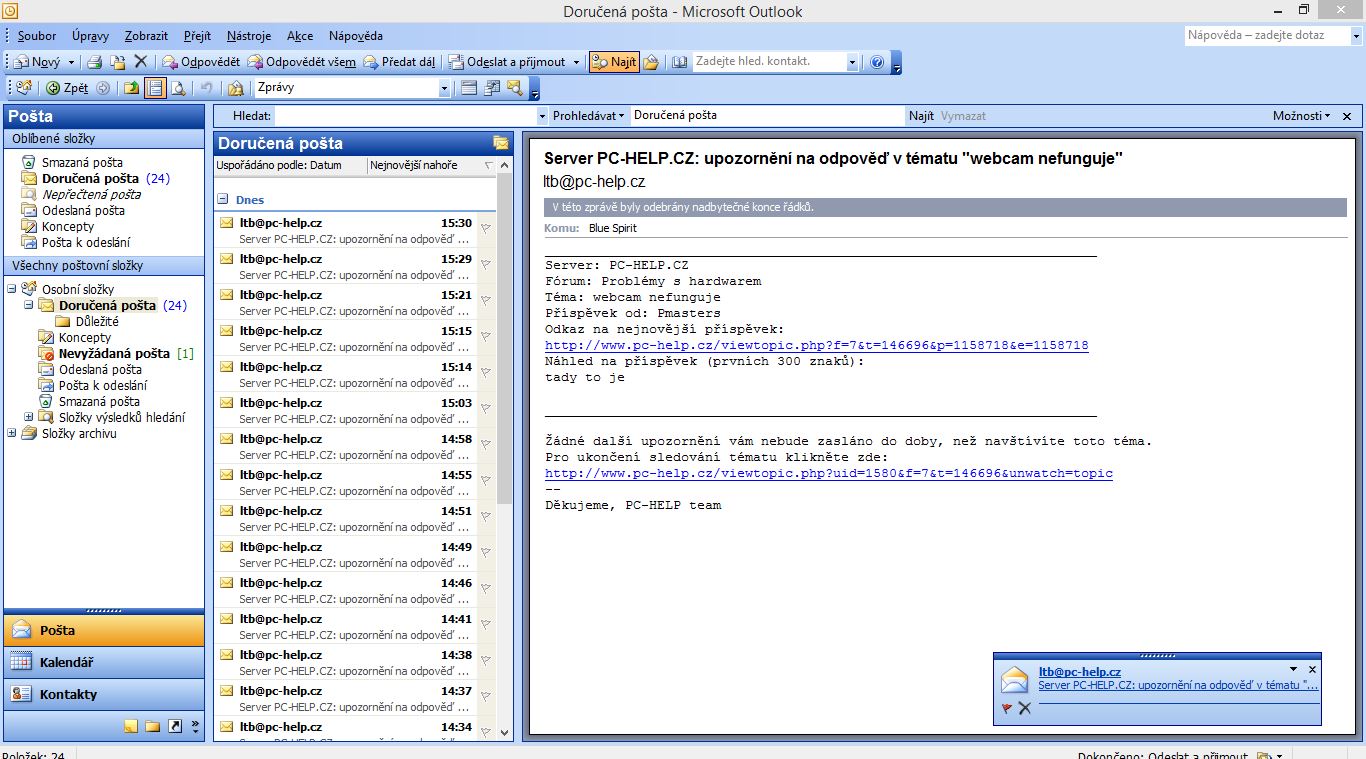Open Outlook Help question mark icon

click(877, 62)
